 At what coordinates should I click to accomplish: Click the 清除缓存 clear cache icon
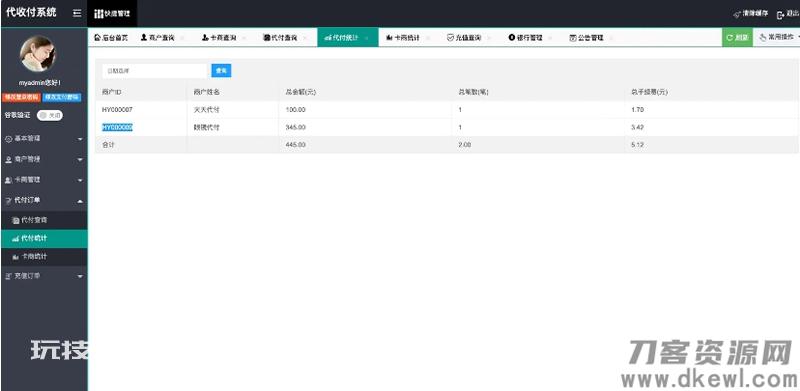(x=736, y=14)
